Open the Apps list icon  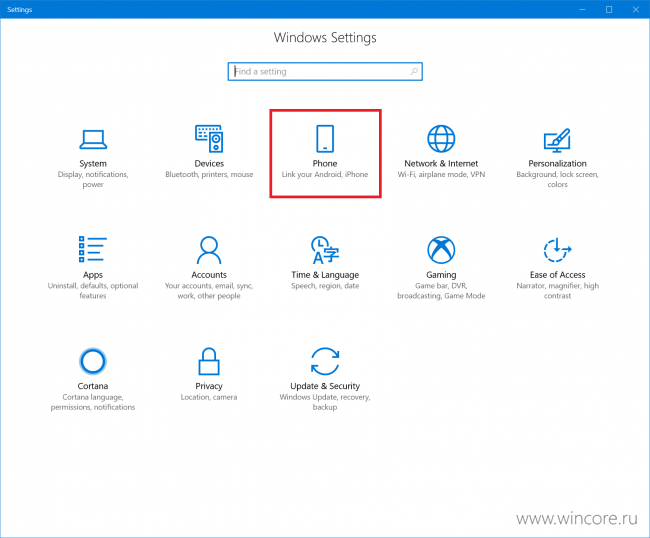(93, 249)
